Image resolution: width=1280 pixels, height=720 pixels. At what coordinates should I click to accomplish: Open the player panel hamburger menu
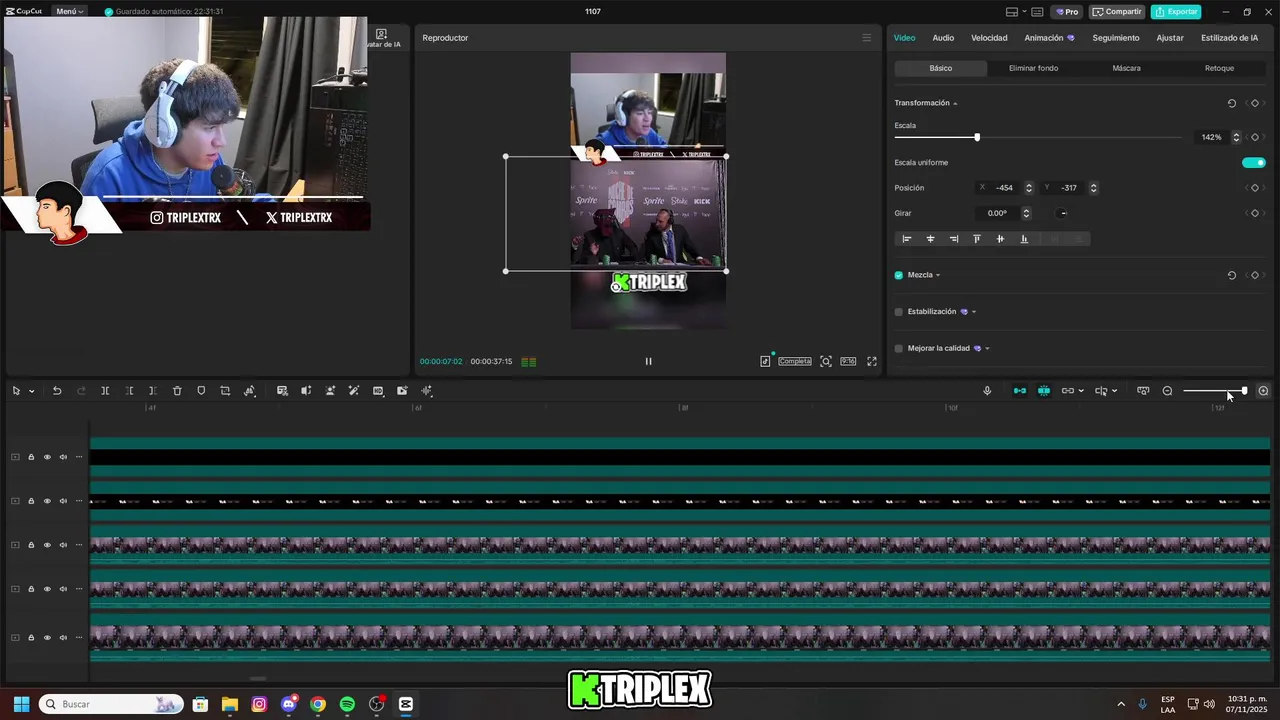pyautogui.click(x=866, y=38)
